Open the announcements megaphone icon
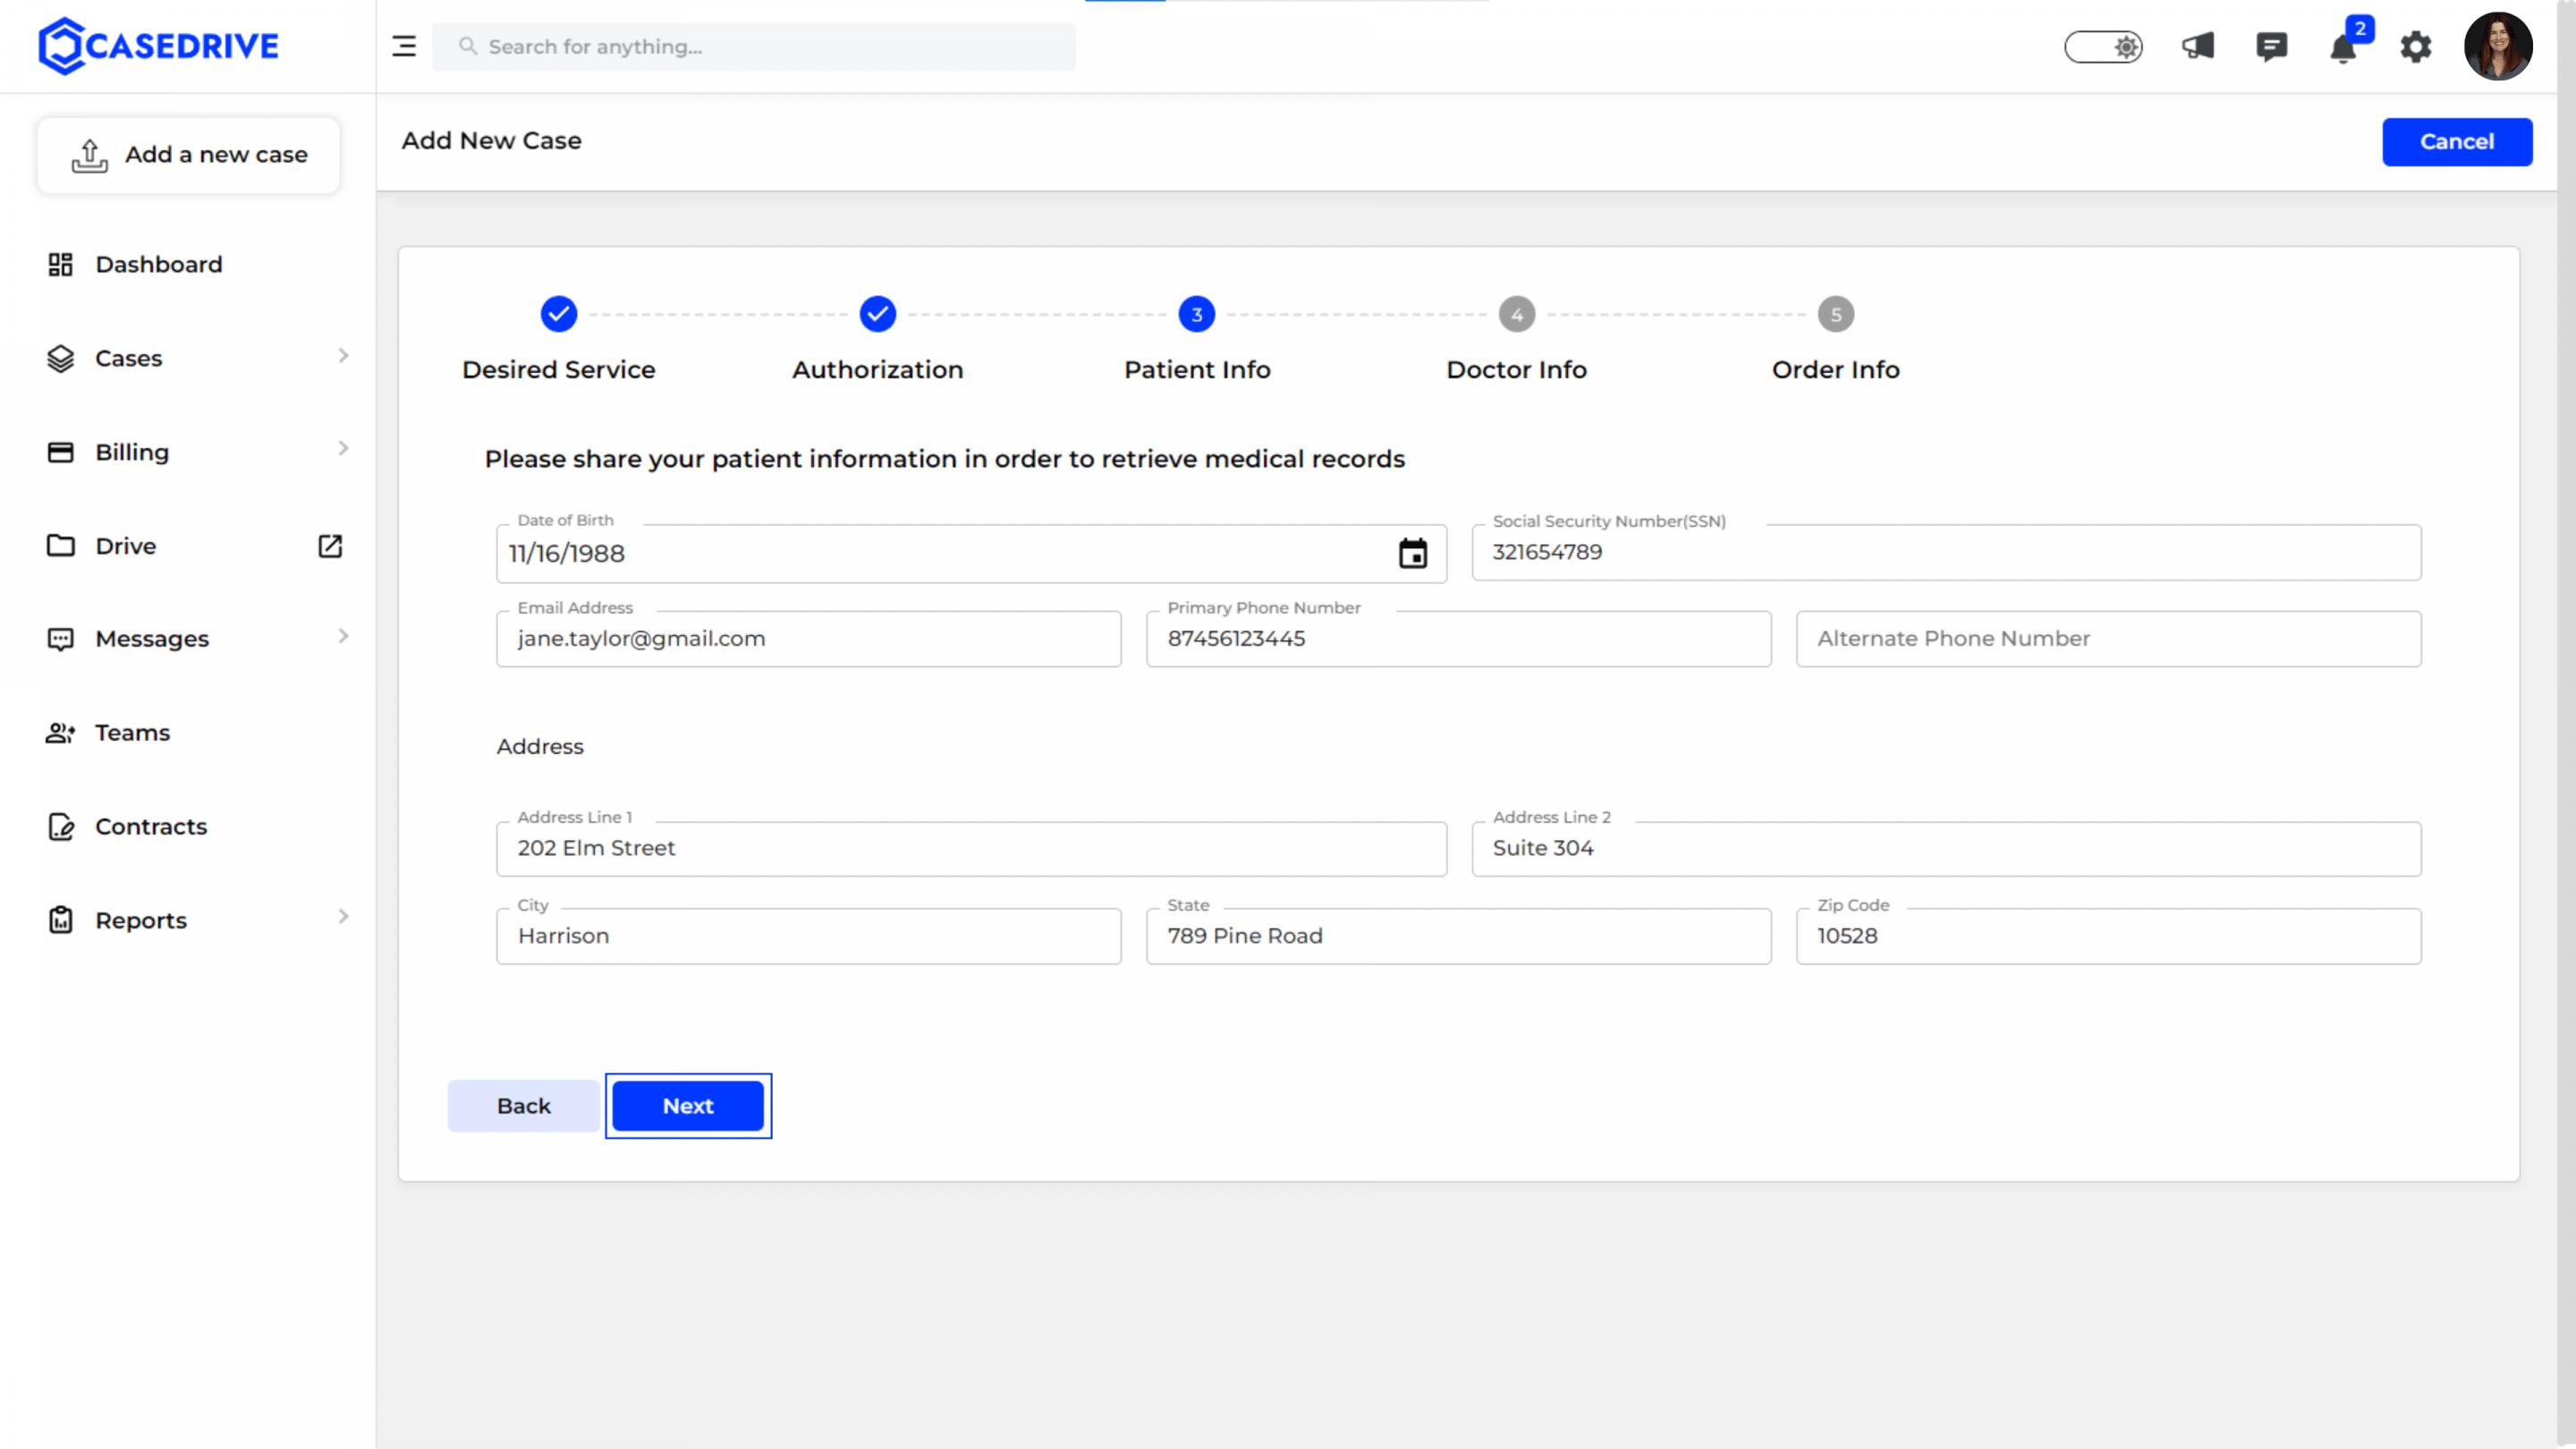Viewport: 2576px width, 1449px height. click(2198, 46)
